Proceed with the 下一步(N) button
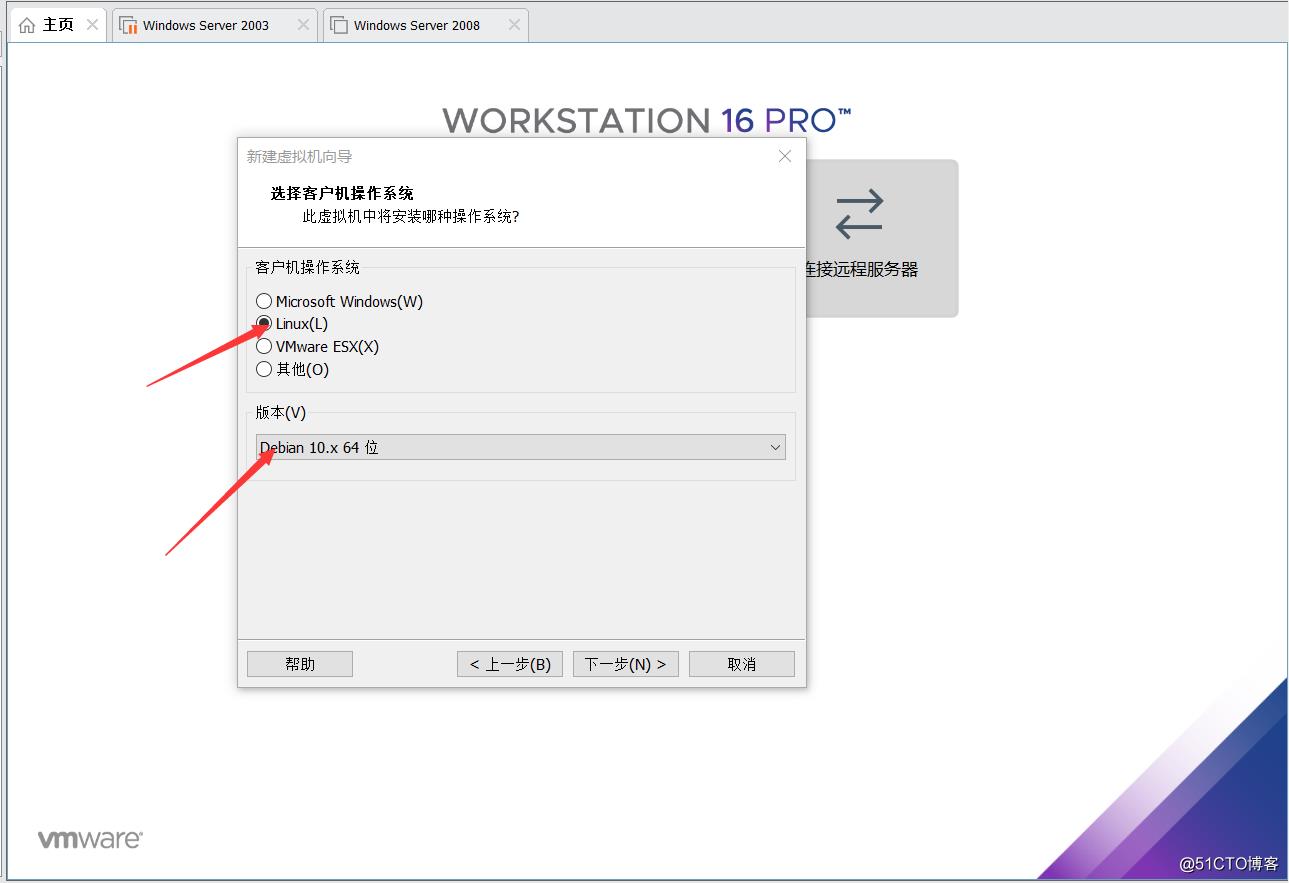This screenshot has height=883, width=1289. click(x=626, y=664)
